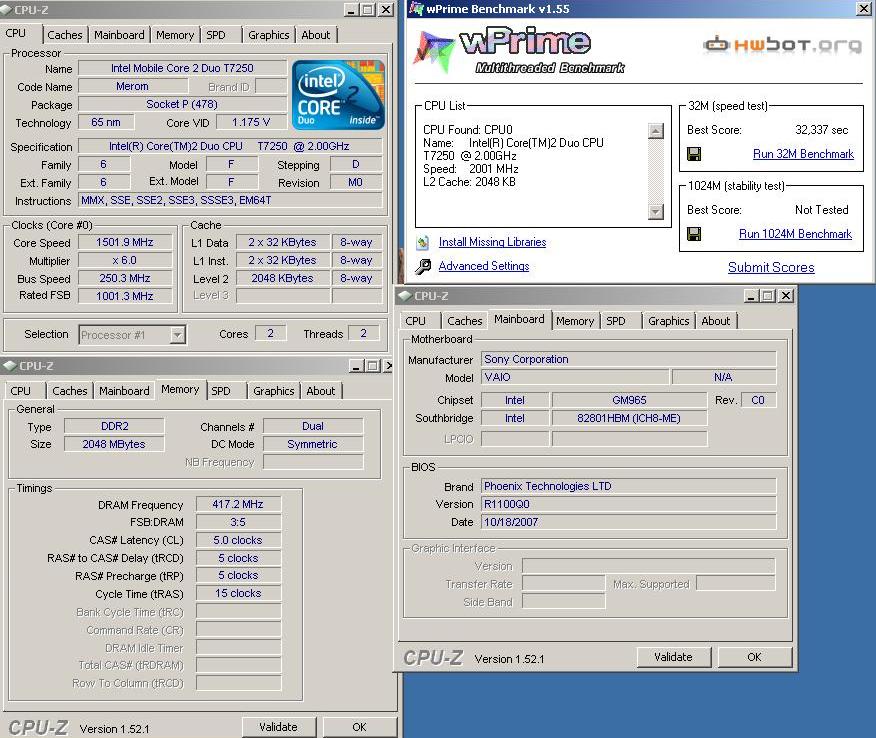This screenshot has width=876, height=738.
Task: Click the FSB:DRAM ratio value 3:5
Action: [x=238, y=522]
